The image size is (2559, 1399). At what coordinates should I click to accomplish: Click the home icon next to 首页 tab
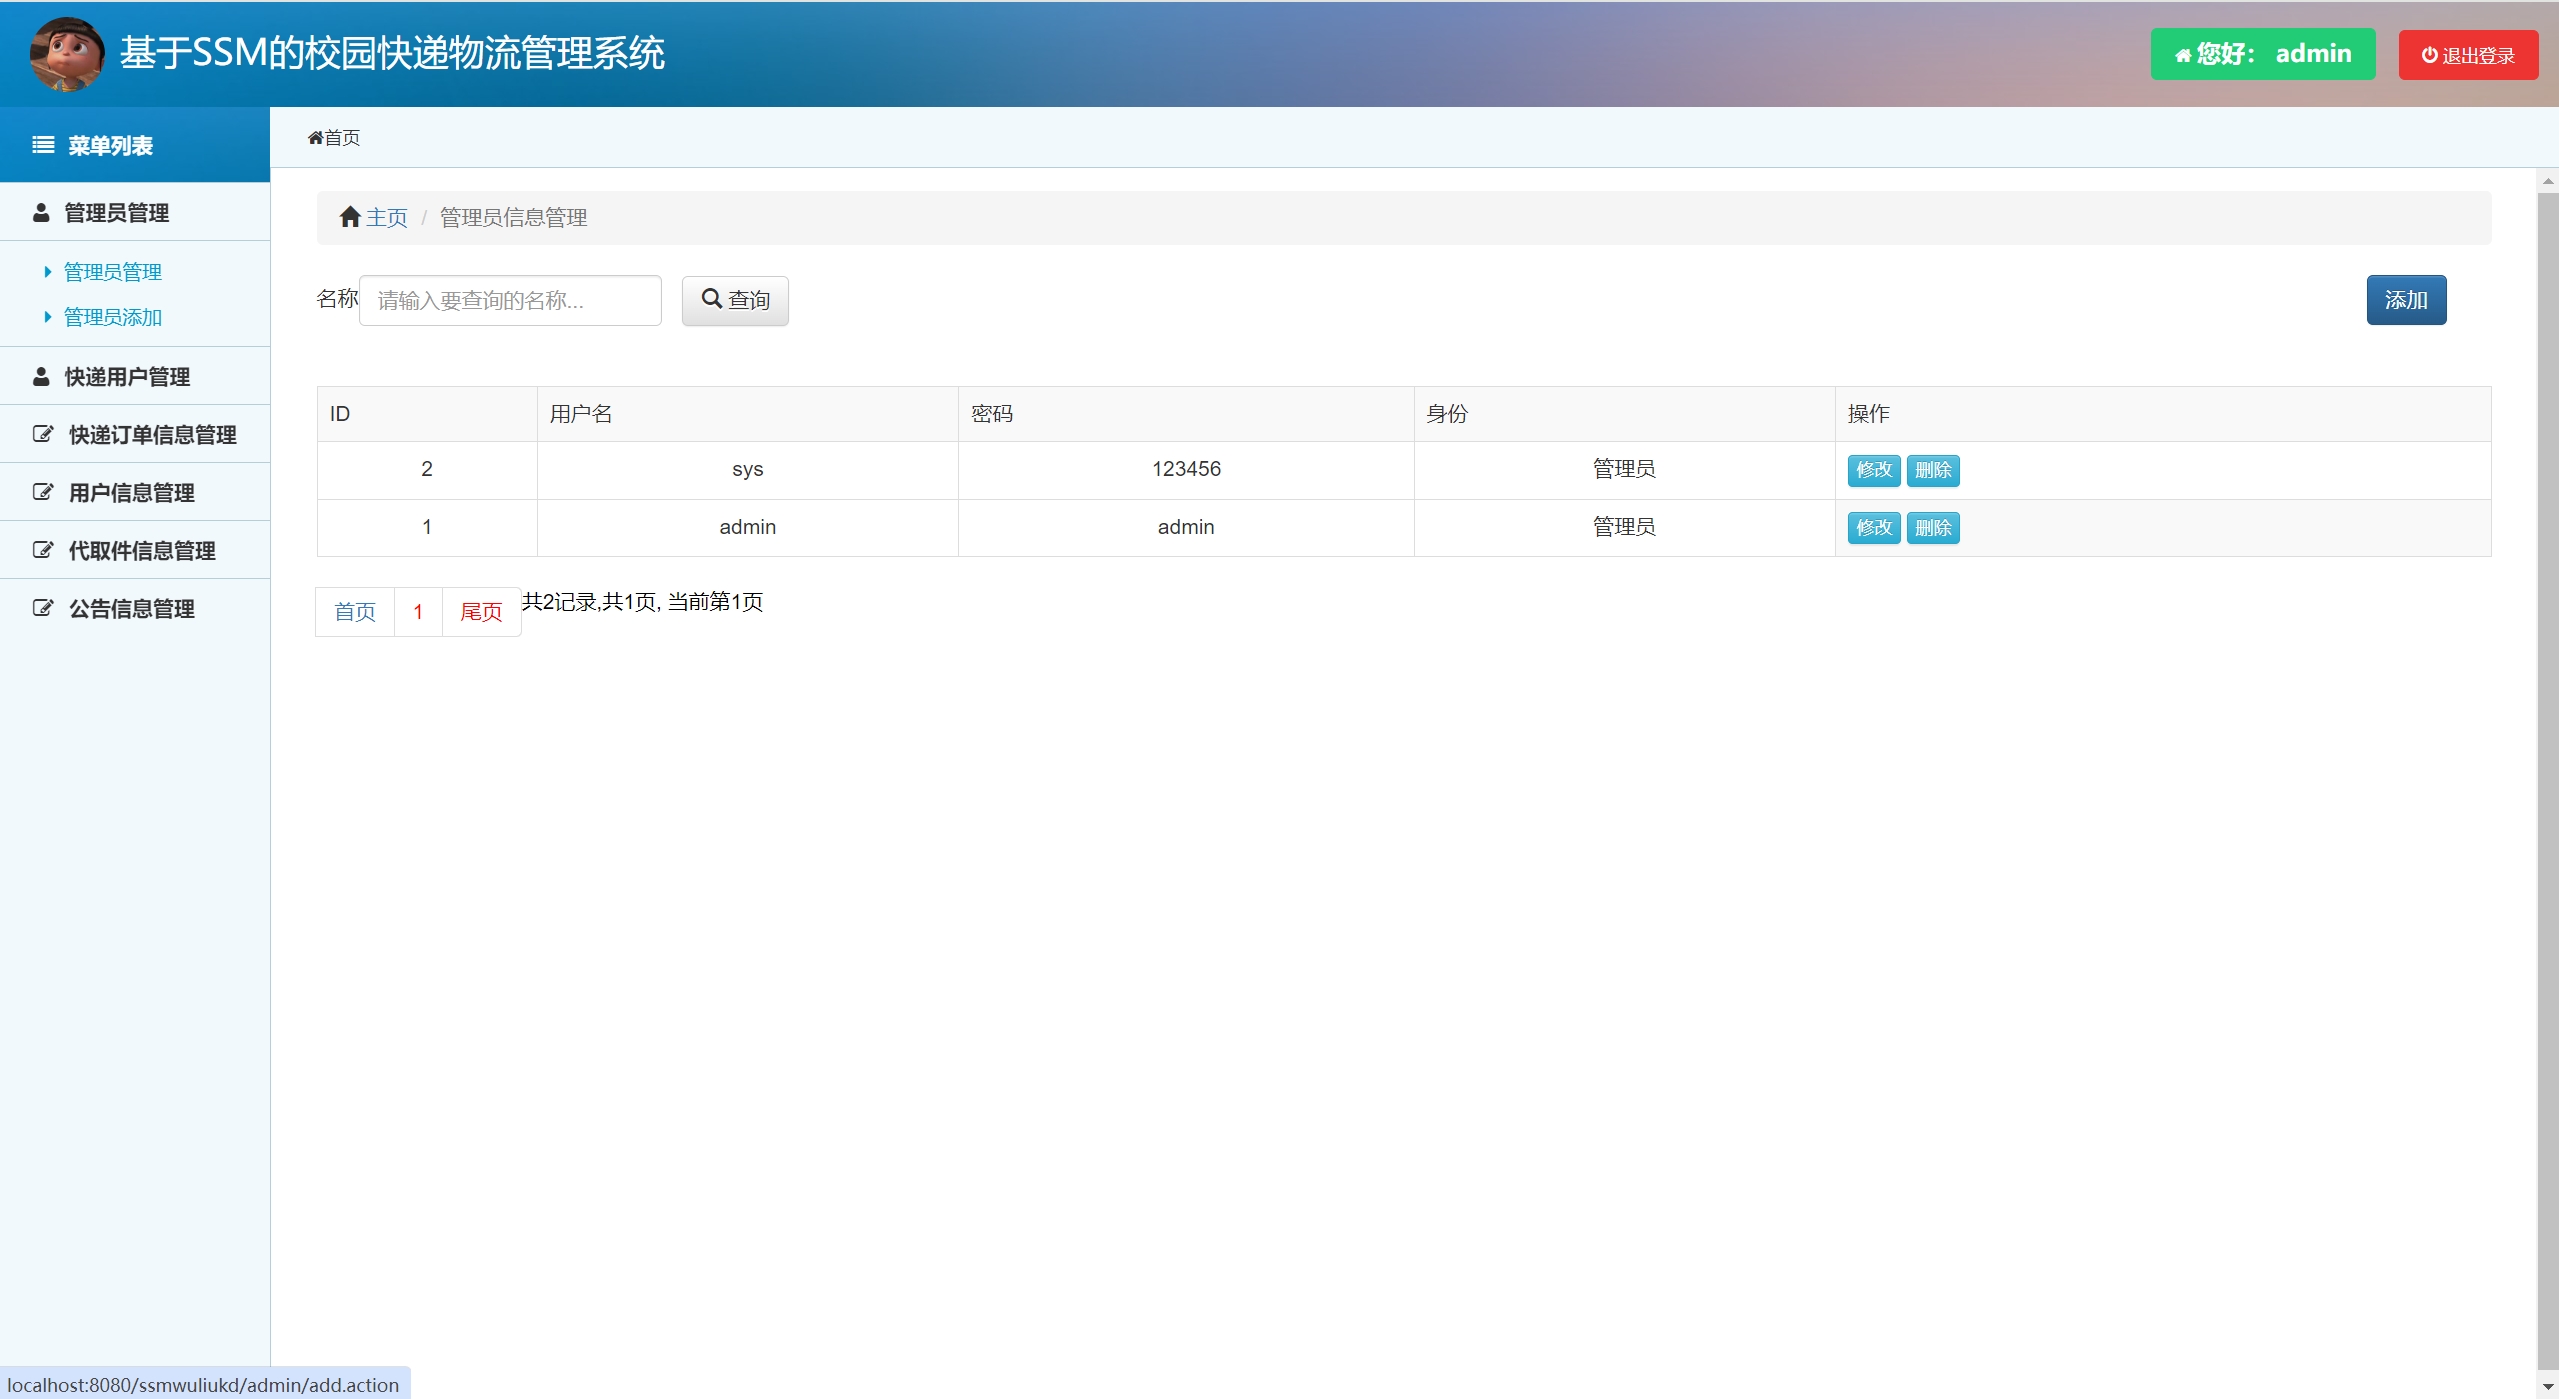(x=316, y=138)
